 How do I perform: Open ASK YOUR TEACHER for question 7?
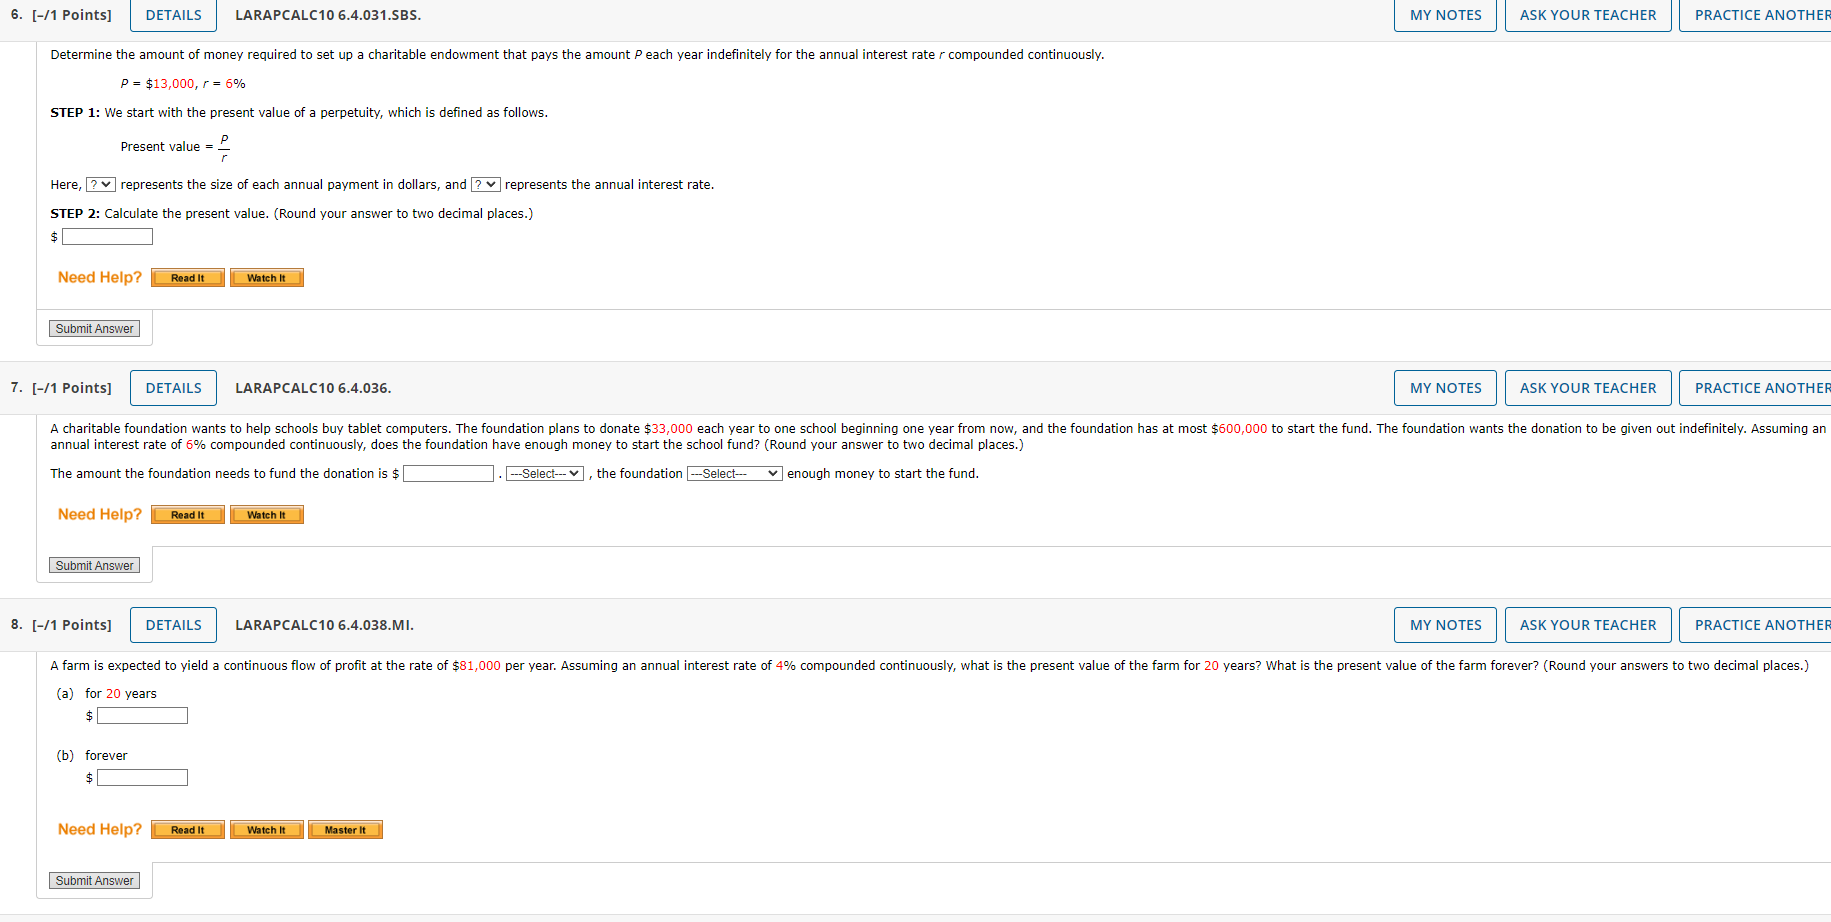point(1587,387)
